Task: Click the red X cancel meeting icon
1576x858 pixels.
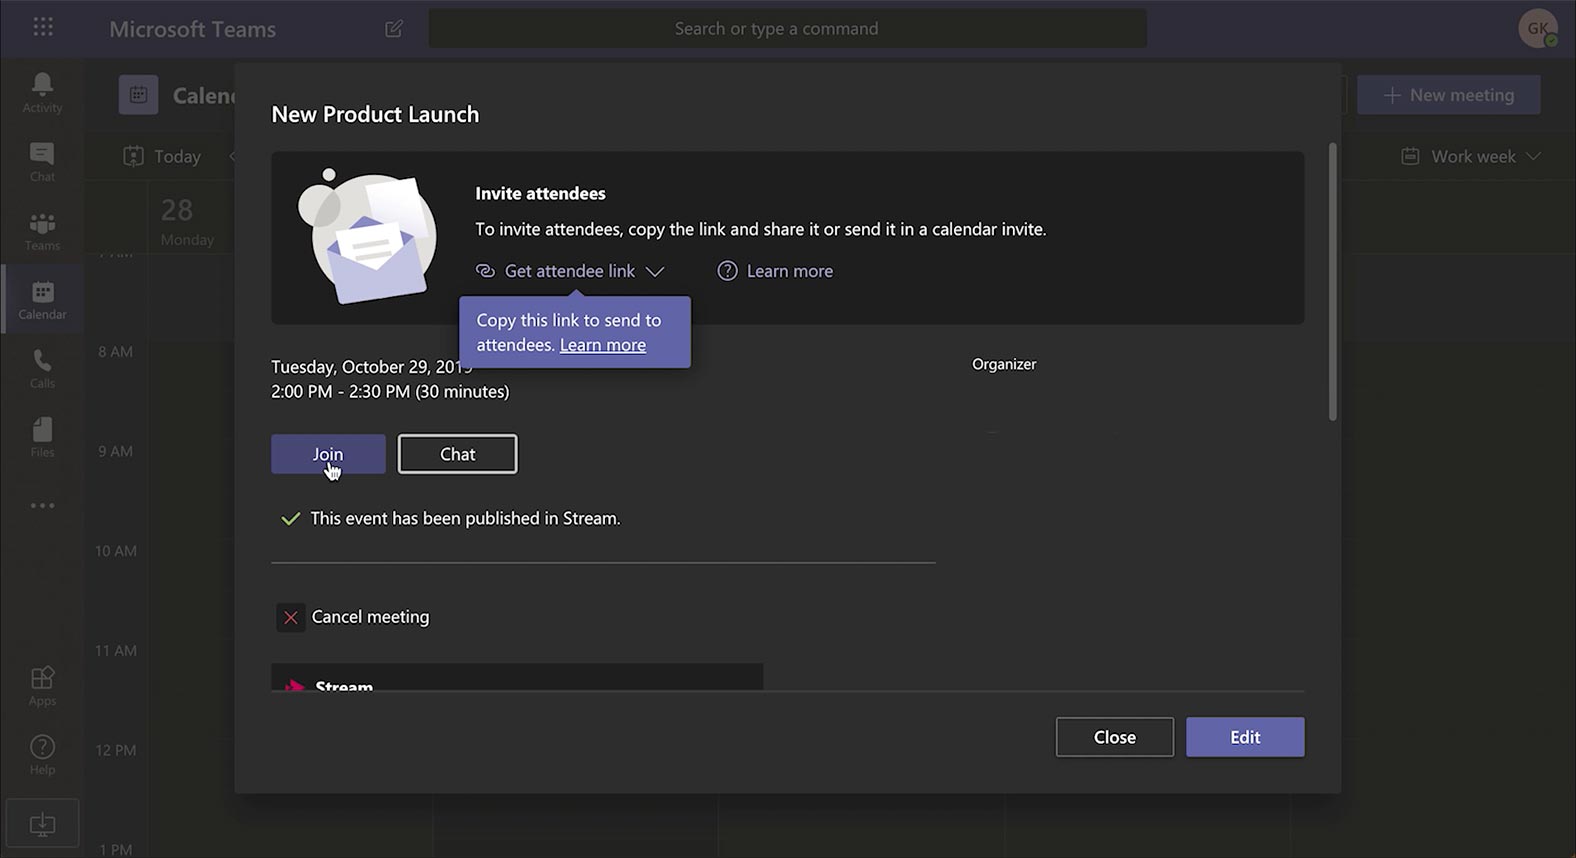Action: (291, 617)
